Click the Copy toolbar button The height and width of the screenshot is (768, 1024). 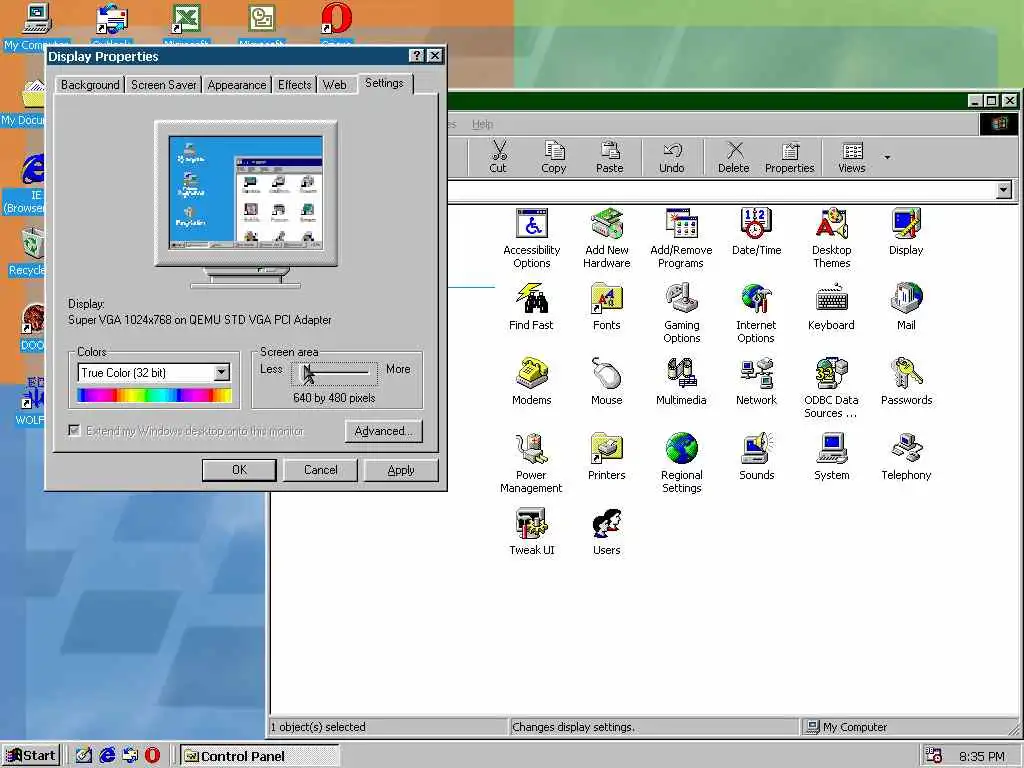click(554, 157)
